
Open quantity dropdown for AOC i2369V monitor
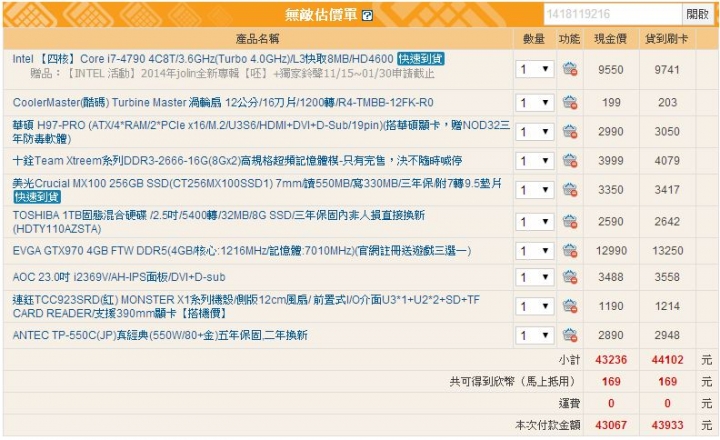(x=534, y=277)
